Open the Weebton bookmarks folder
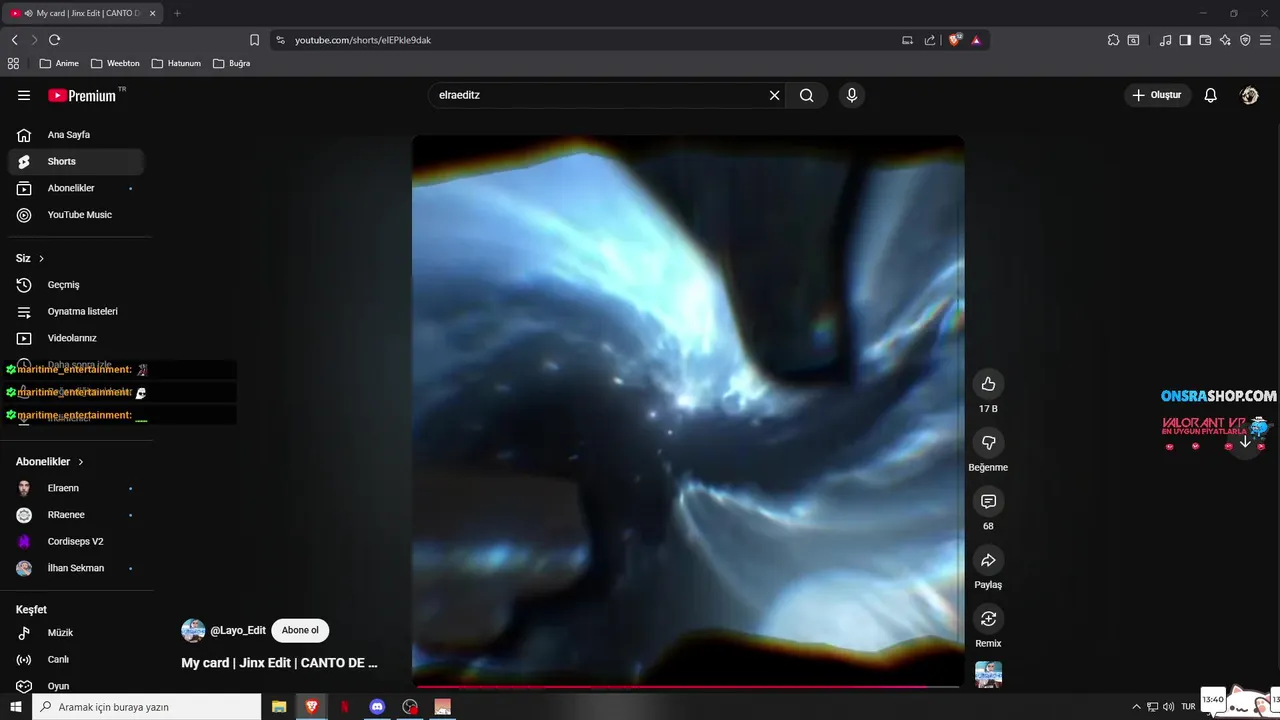This screenshot has width=1280, height=720. coord(115,63)
